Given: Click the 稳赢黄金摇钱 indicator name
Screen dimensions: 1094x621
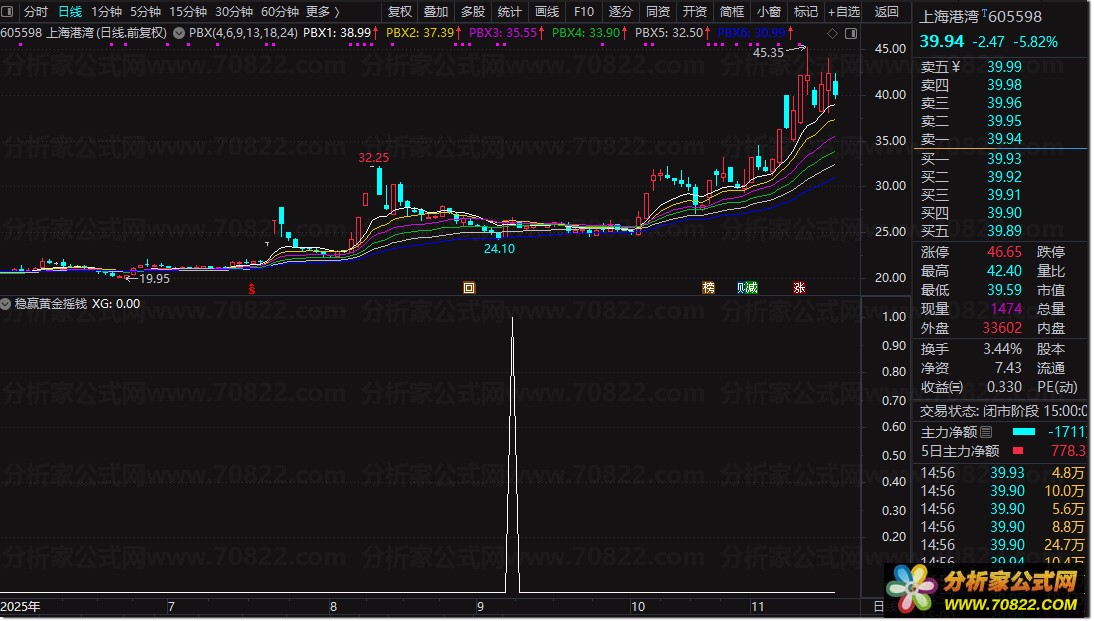Looking at the screenshot, I should [51, 304].
